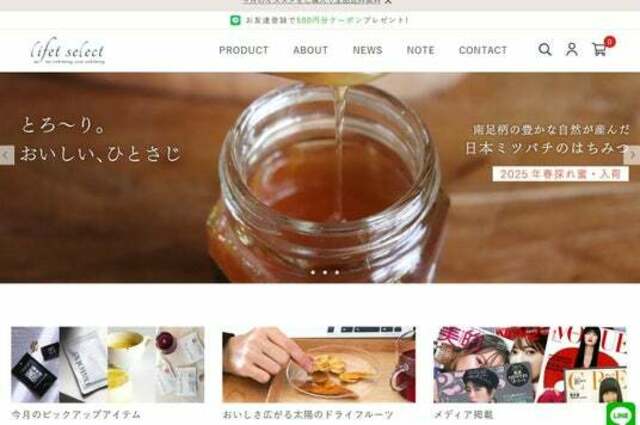The image size is (640, 425).
Task: Click the lifet select logo
Action: 68,51
